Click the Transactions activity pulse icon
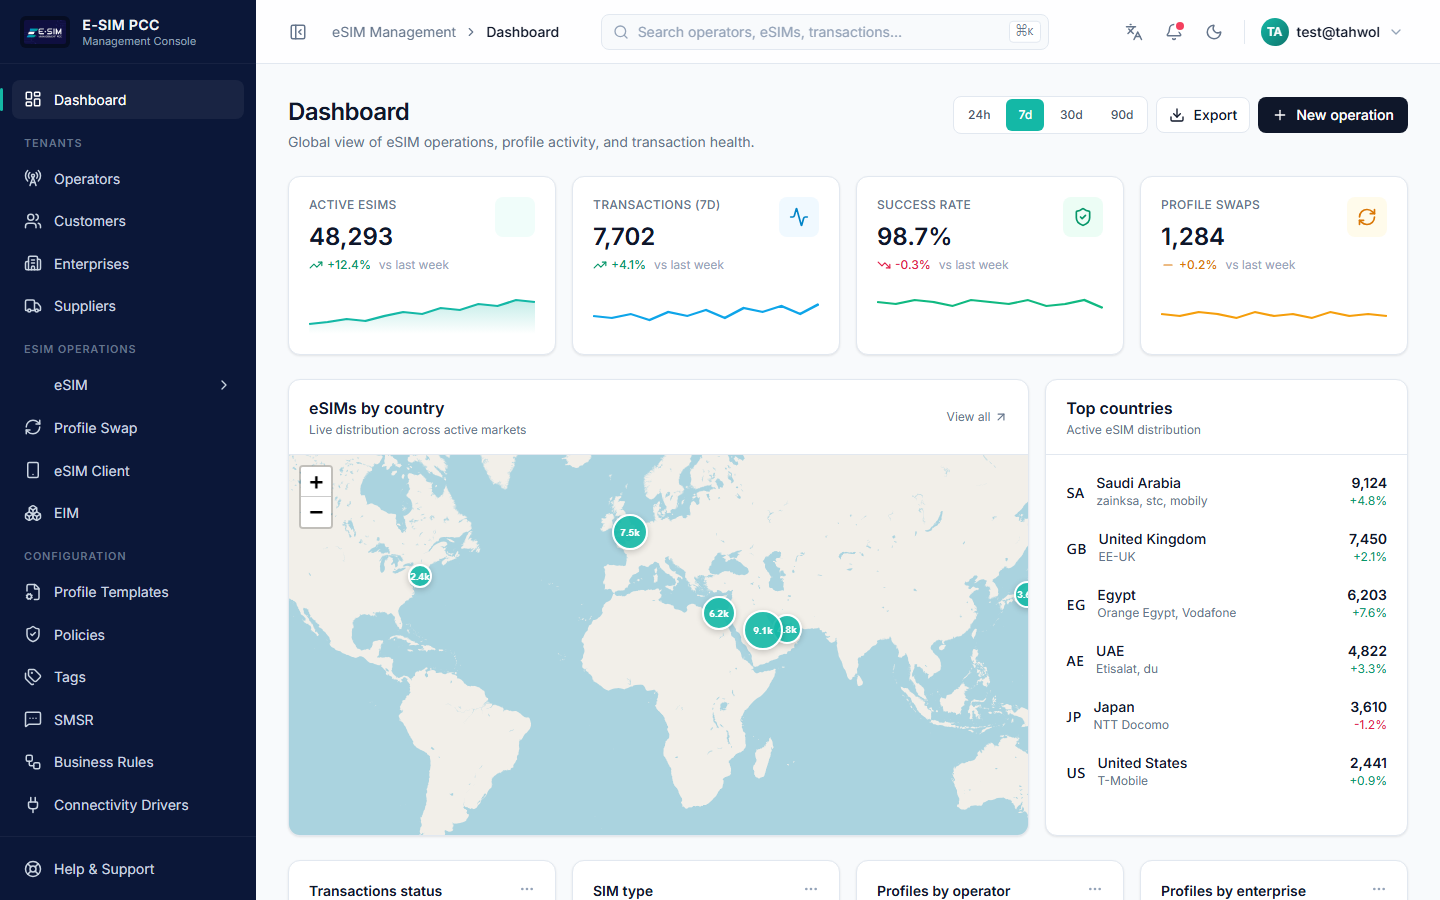The width and height of the screenshot is (1440, 900). (798, 217)
